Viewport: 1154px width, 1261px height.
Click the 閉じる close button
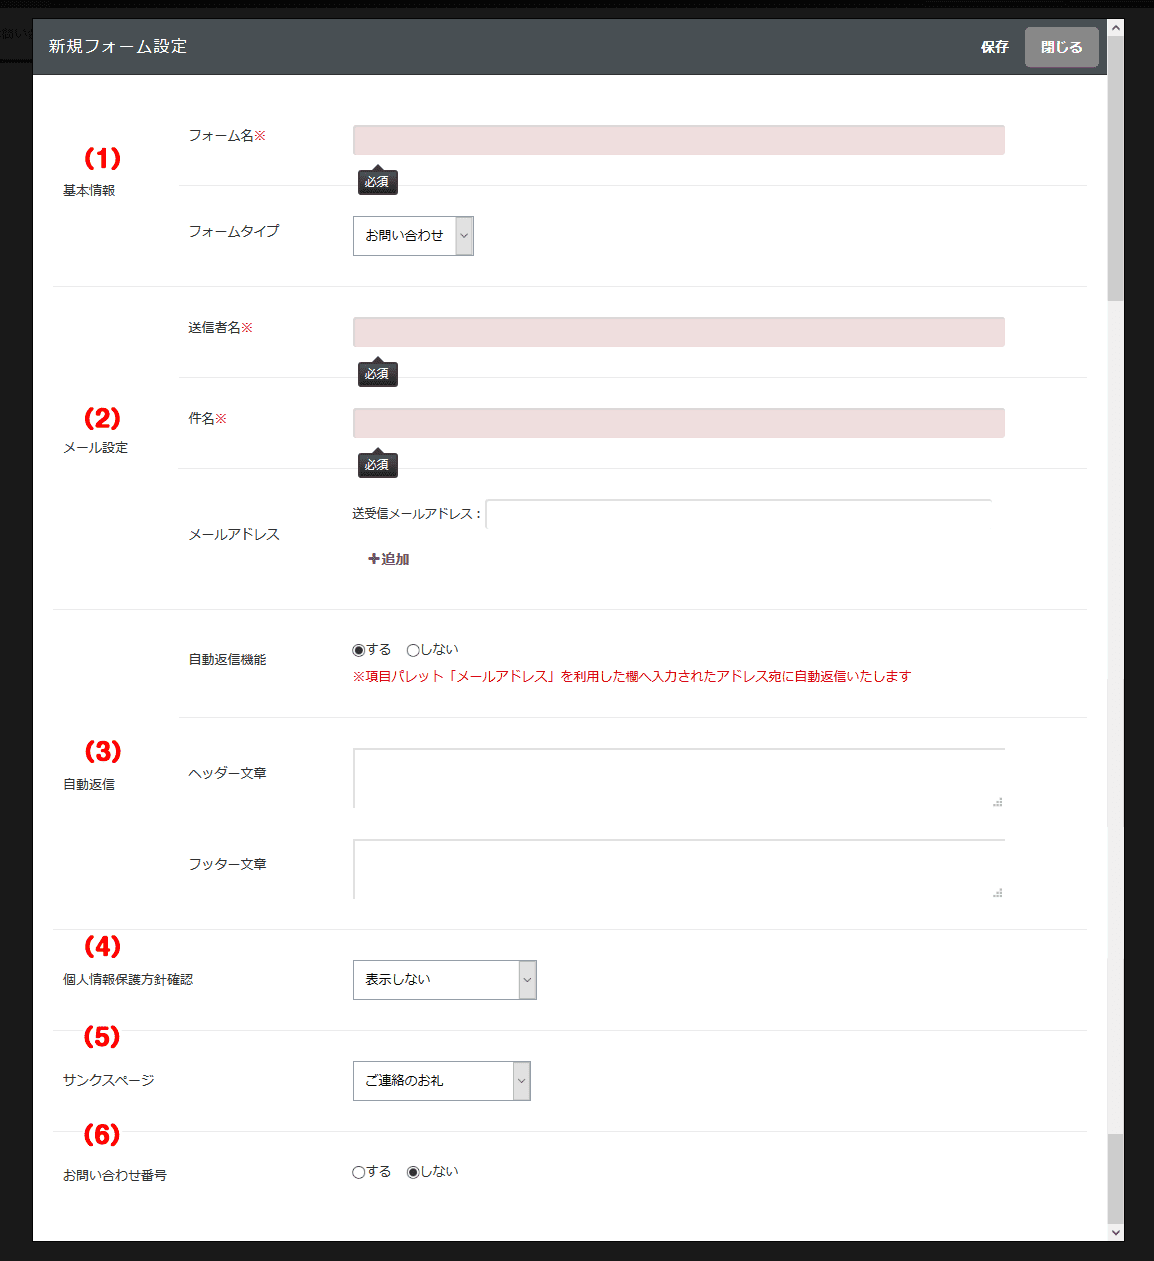(x=1061, y=47)
